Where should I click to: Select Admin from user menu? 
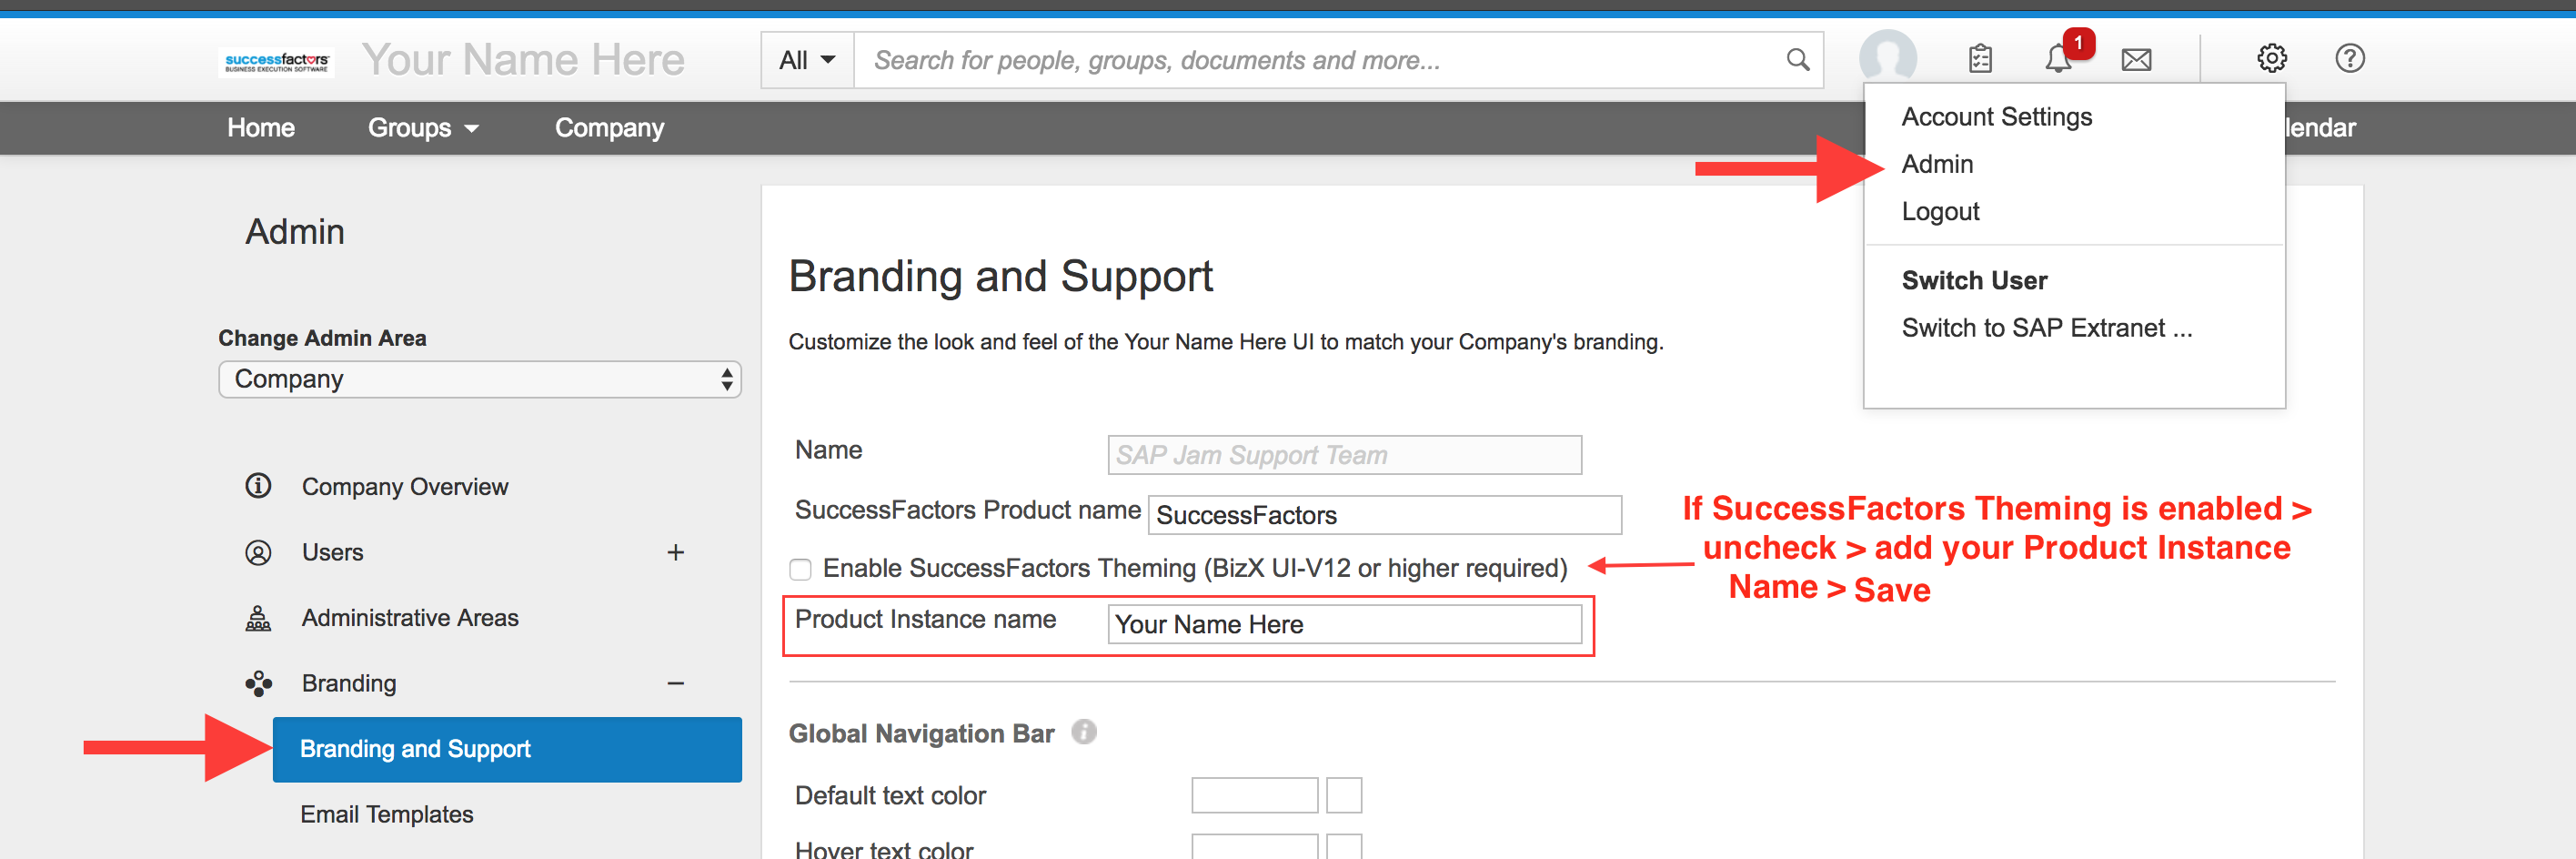tap(1937, 164)
